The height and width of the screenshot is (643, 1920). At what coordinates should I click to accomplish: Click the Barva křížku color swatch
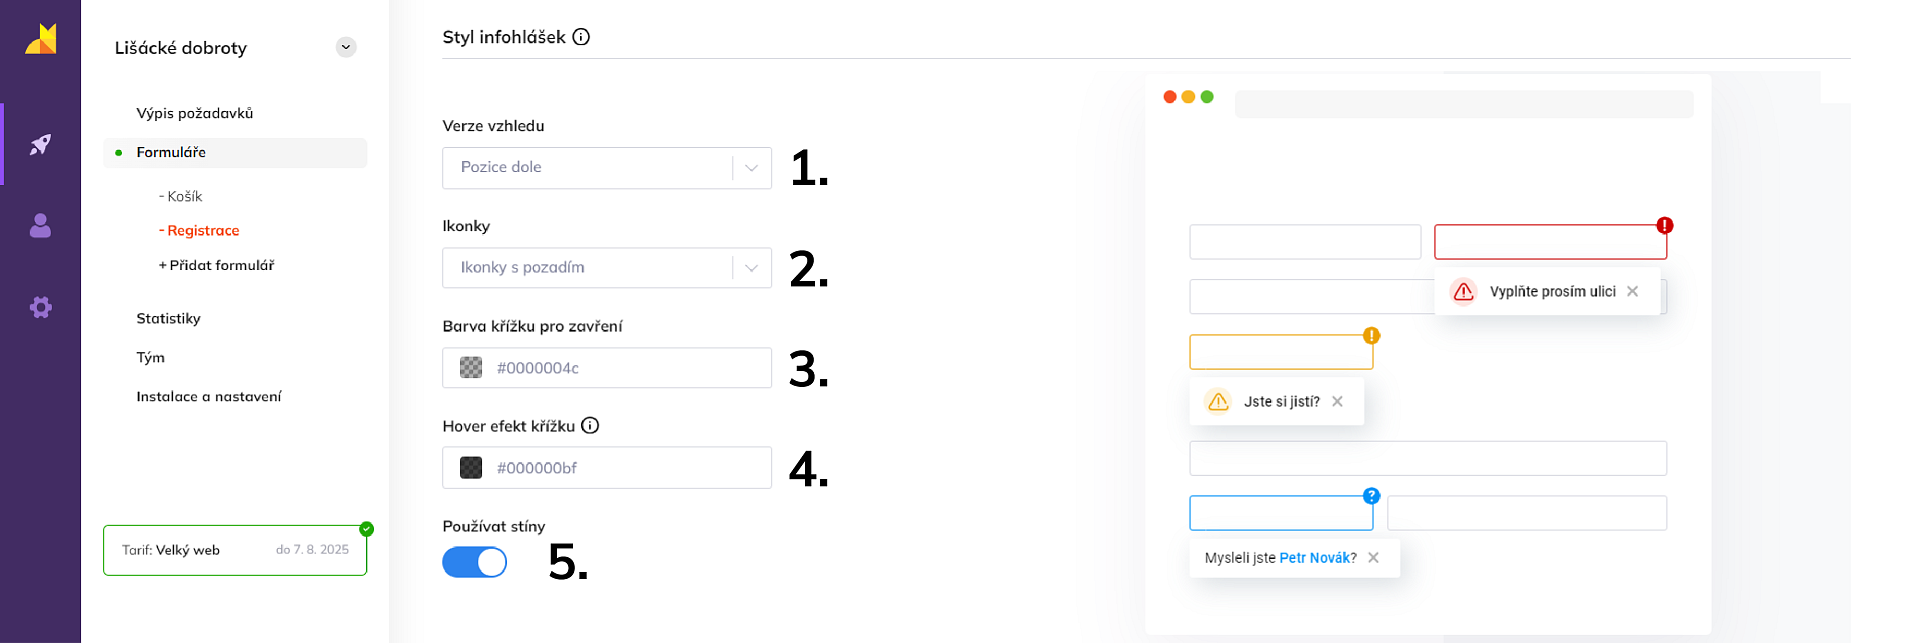tap(471, 368)
